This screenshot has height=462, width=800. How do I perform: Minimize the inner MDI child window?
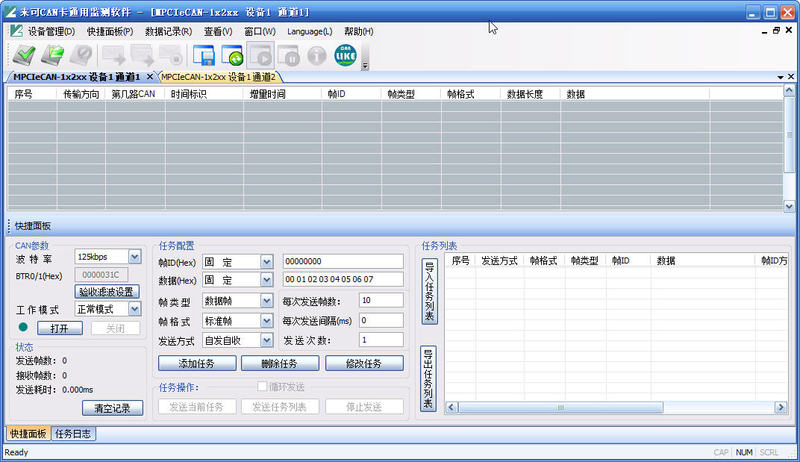(x=764, y=31)
